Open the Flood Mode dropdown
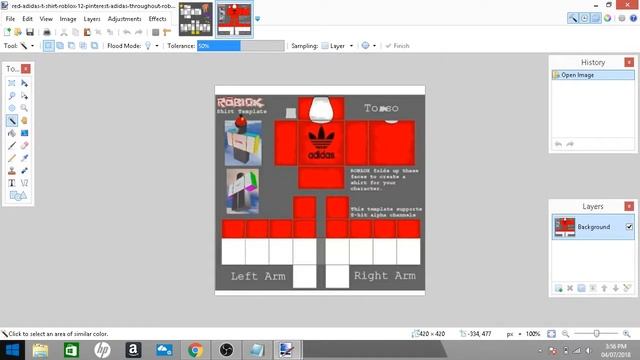Image resolution: width=640 pixels, height=360 pixels. [x=151, y=46]
